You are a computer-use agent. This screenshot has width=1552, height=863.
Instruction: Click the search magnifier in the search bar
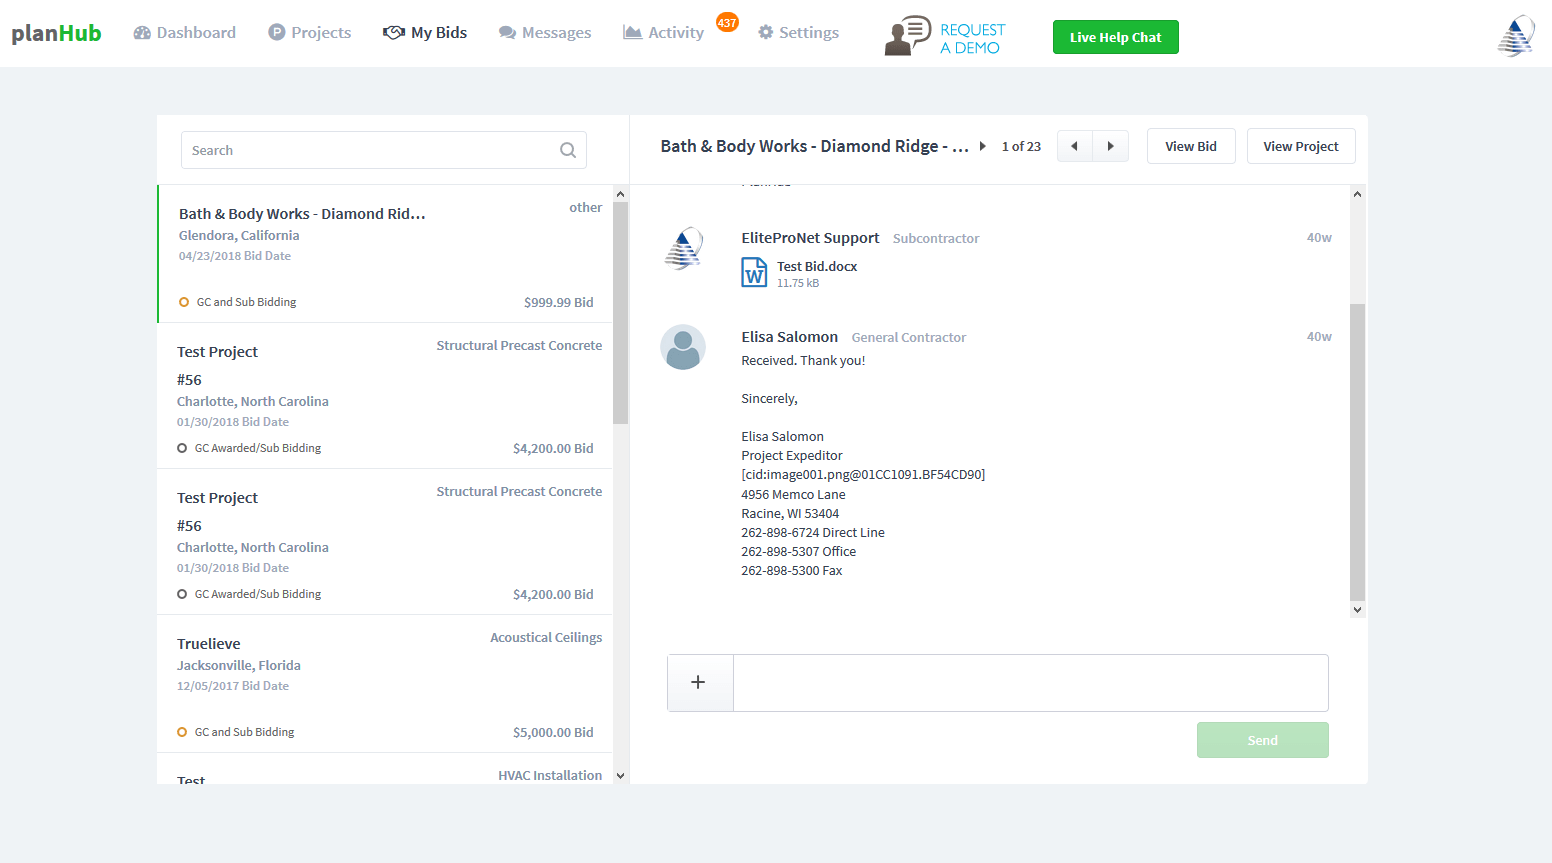[567, 149]
